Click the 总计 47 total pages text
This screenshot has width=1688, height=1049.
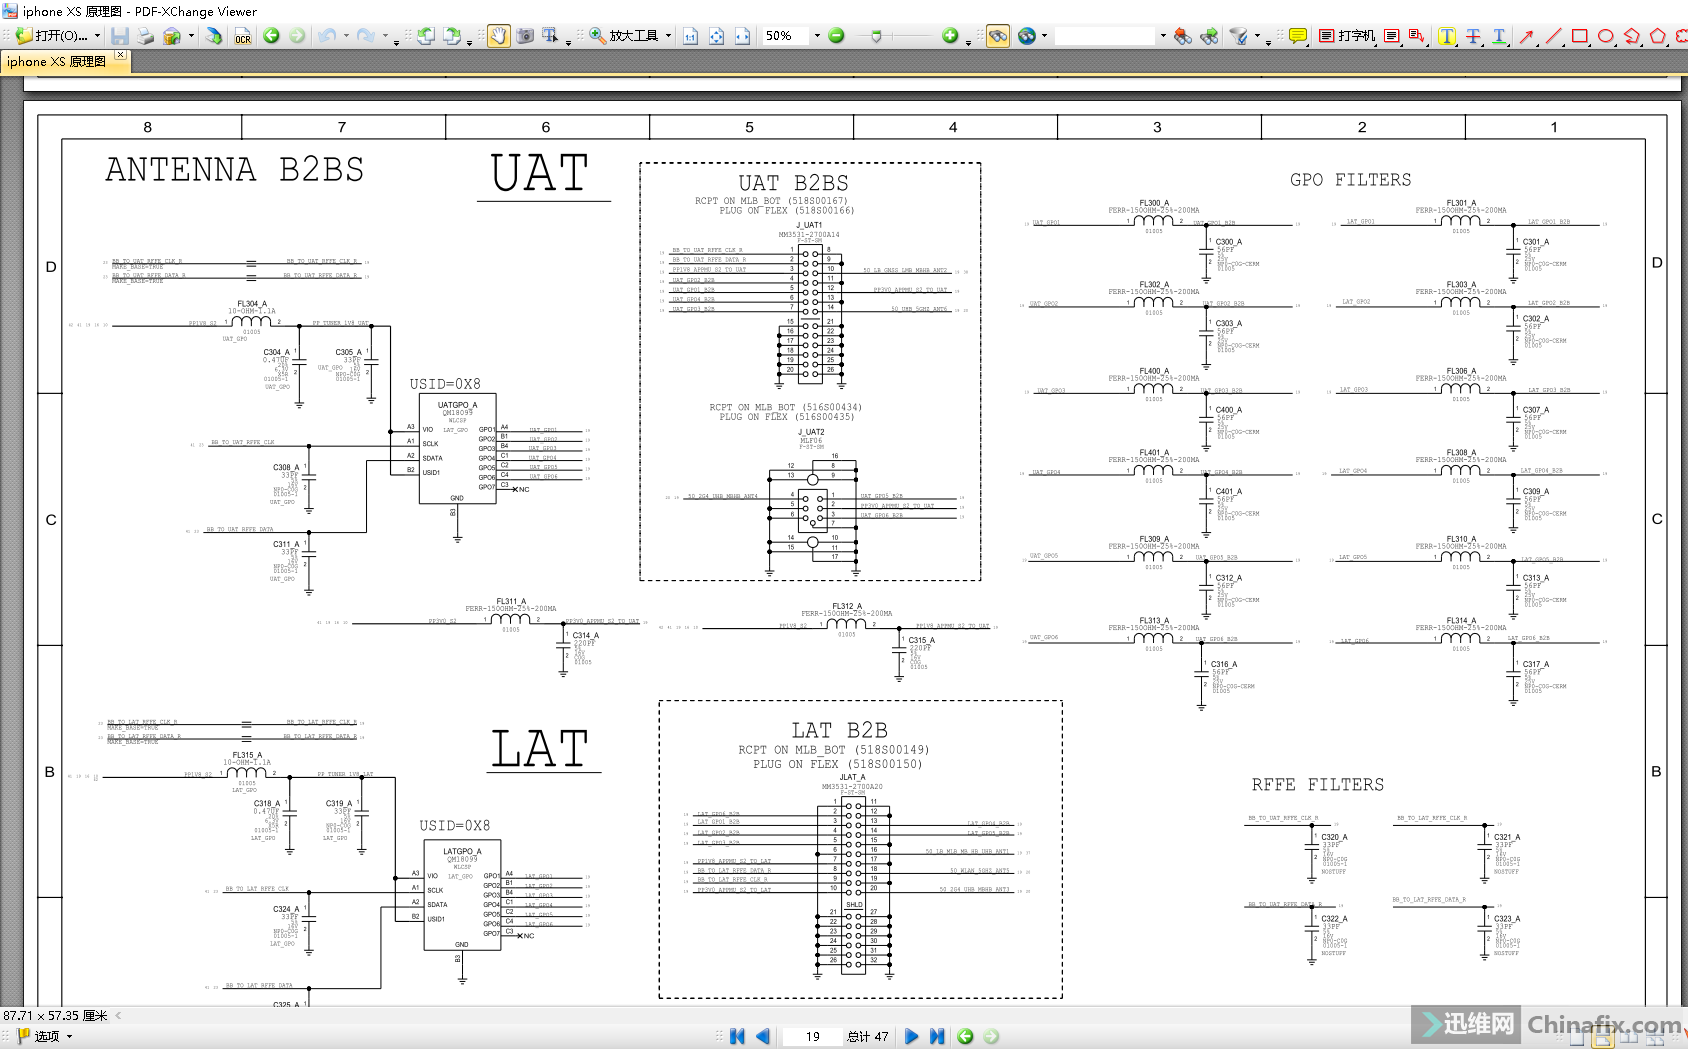coord(867,1037)
